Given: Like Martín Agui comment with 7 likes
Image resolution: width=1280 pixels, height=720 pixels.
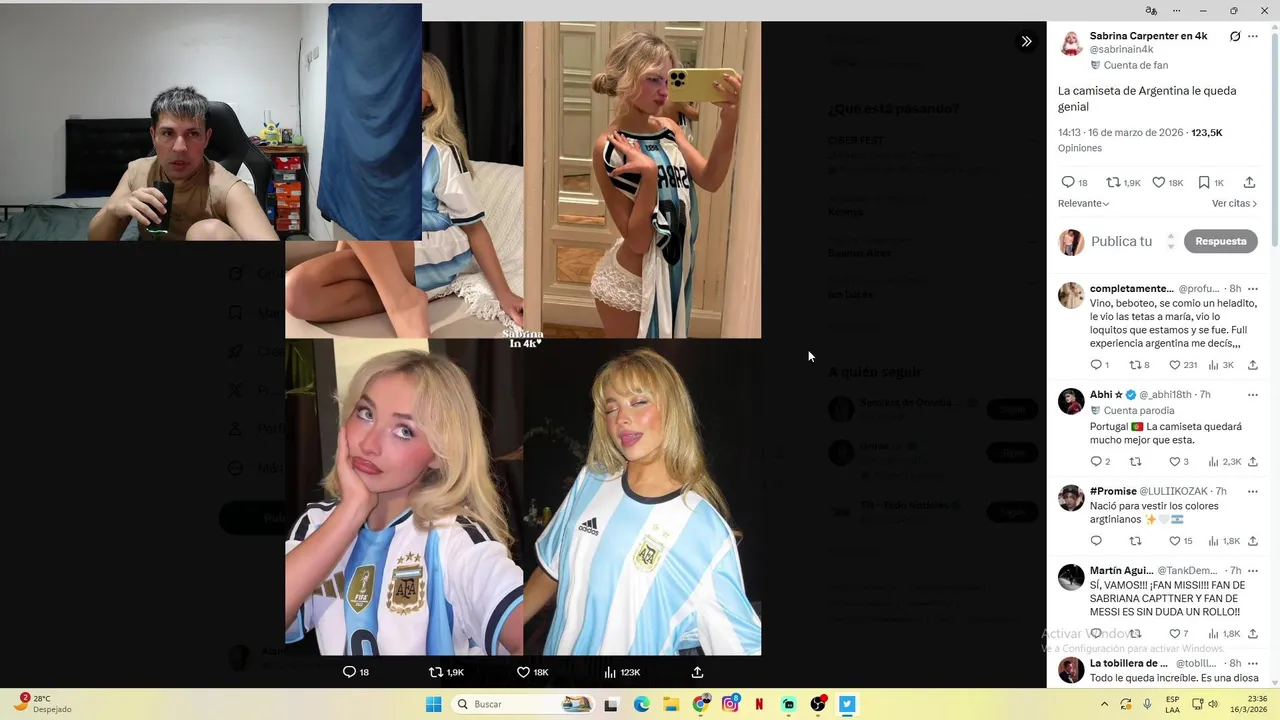Looking at the screenshot, I should 1179,634.
